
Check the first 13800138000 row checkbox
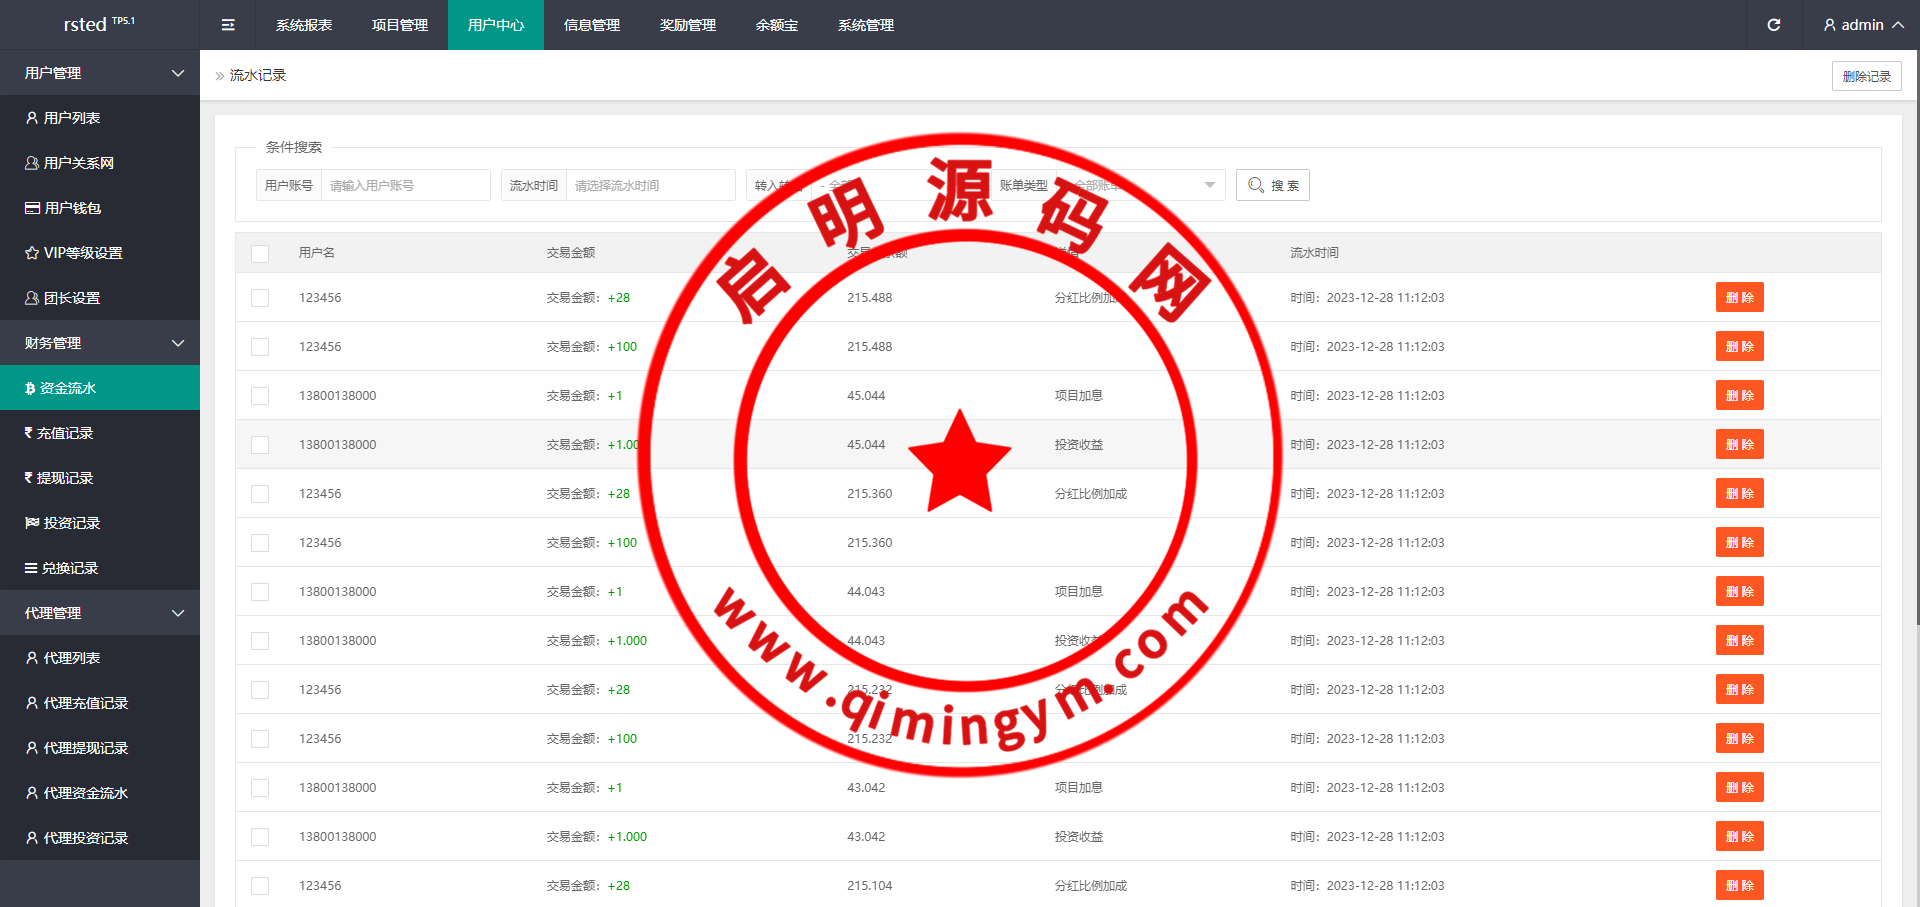pos(260,396)
